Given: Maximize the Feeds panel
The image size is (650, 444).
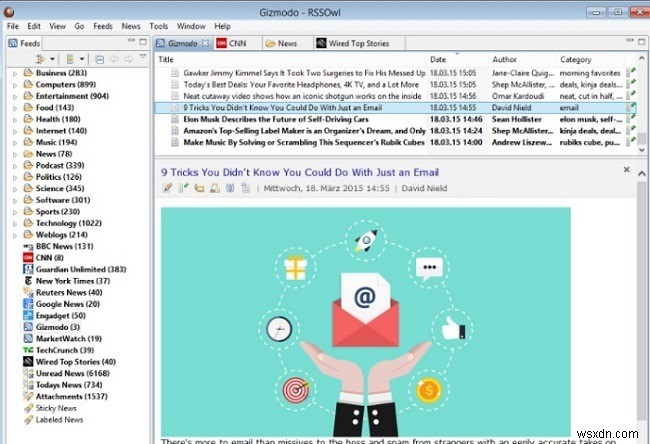Looking at the screenshot, I should [x=143, y=41].
